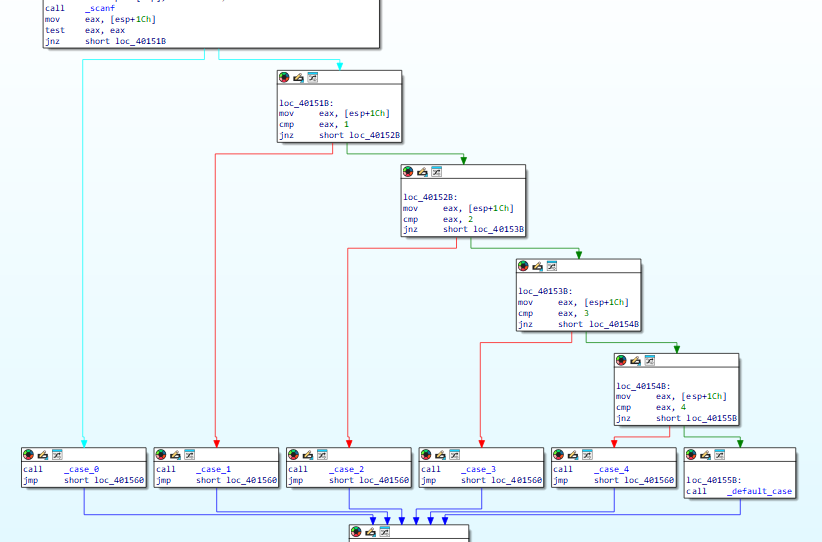The image size is (822, 542).
Task: Select the _scanf call operand
Action: [x=100, y=8]
